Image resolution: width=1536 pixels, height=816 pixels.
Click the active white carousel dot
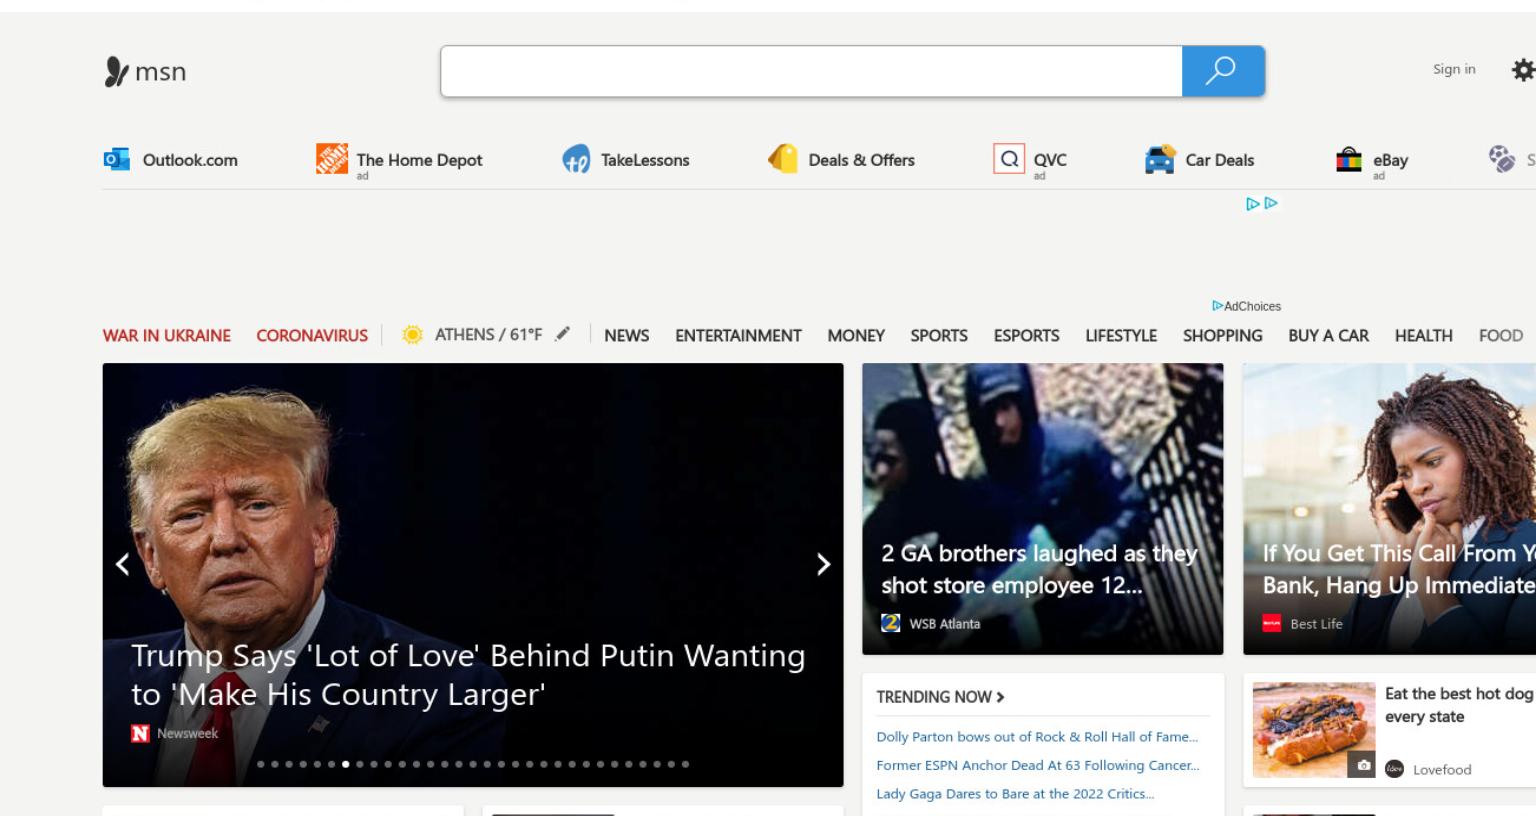[x=346, y=764]
